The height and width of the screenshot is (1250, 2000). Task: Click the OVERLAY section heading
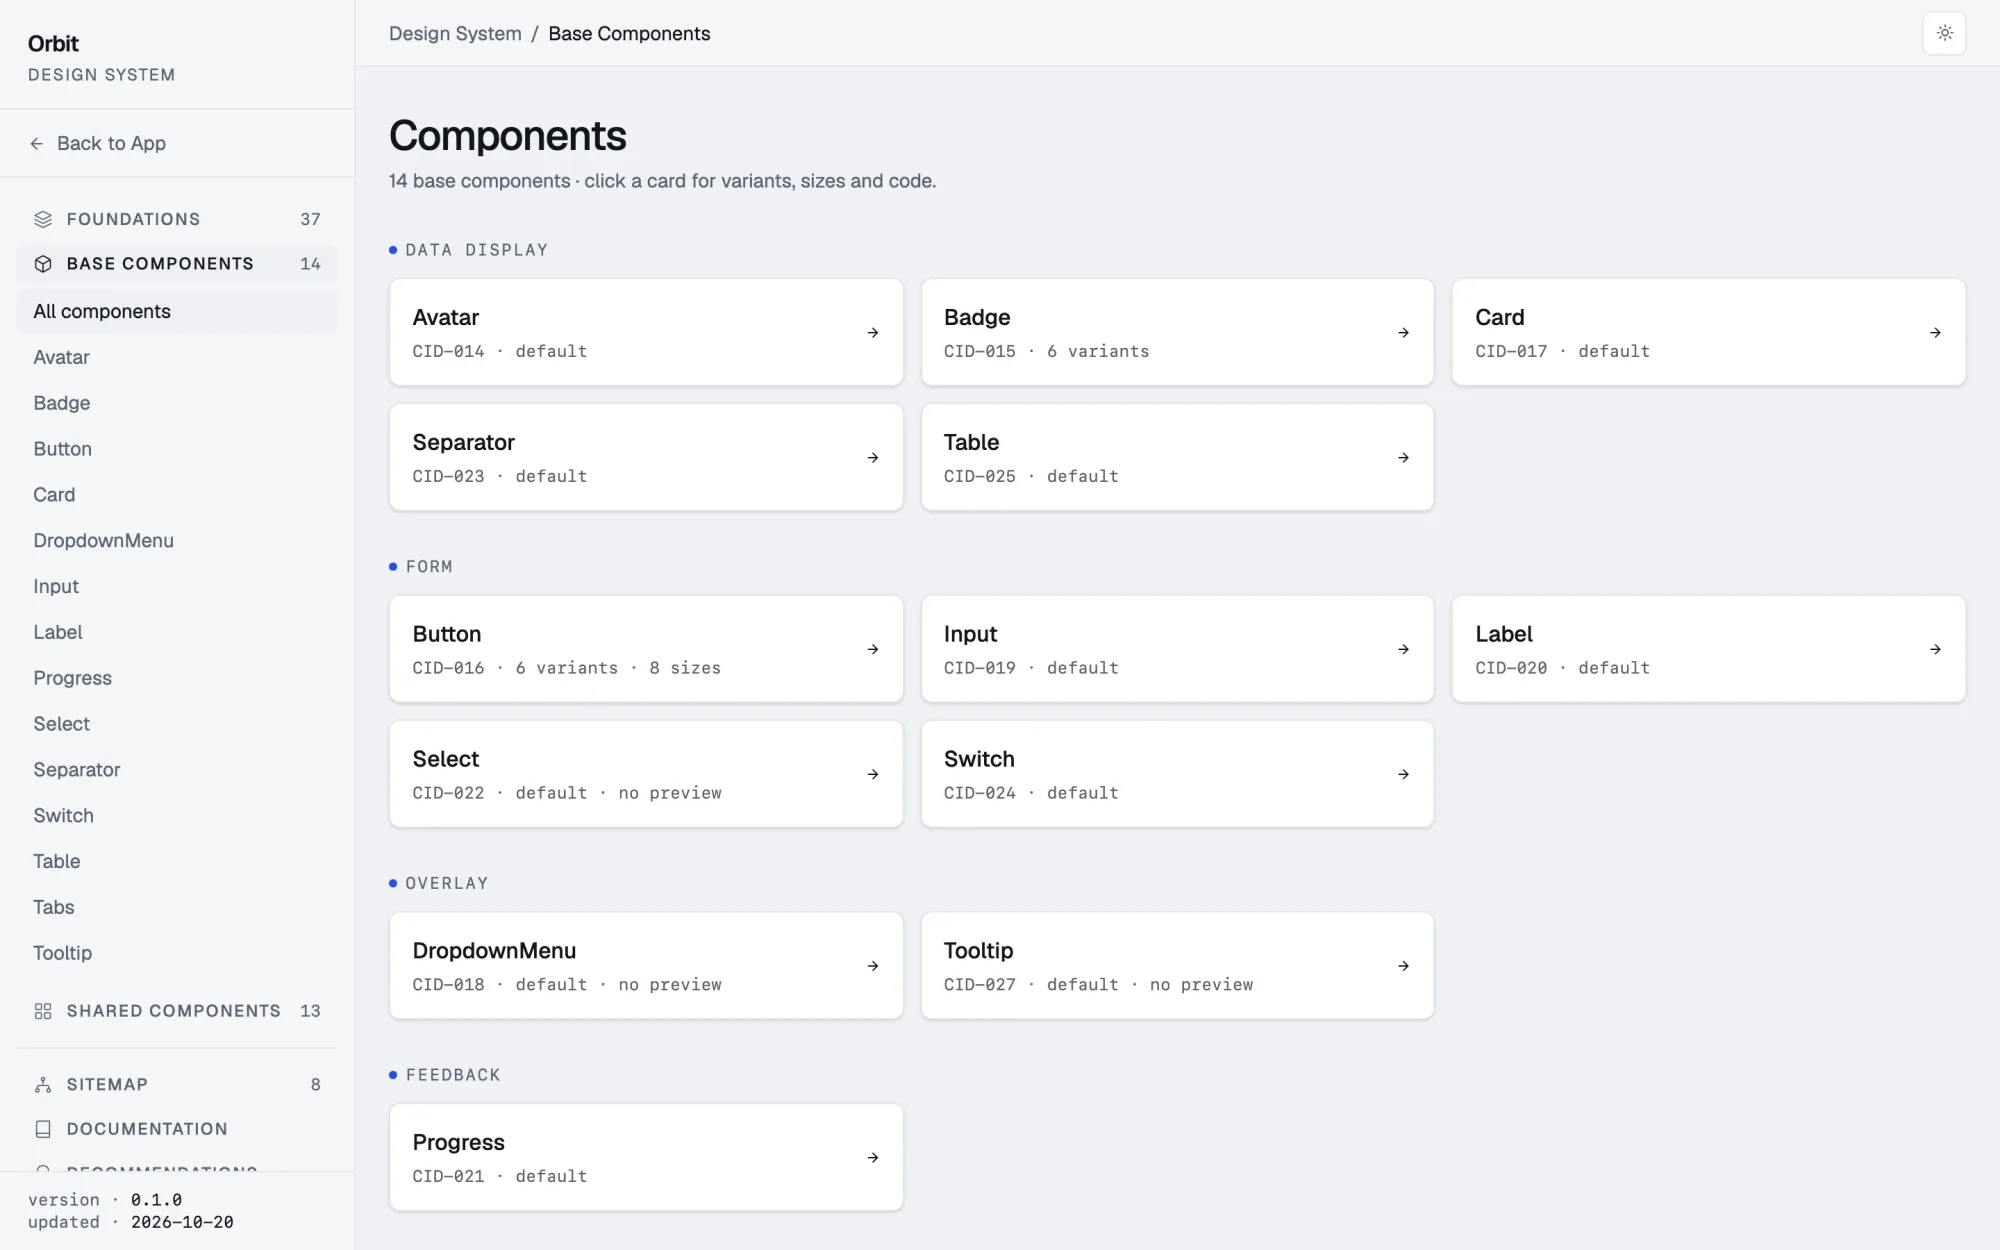(447, 884)
